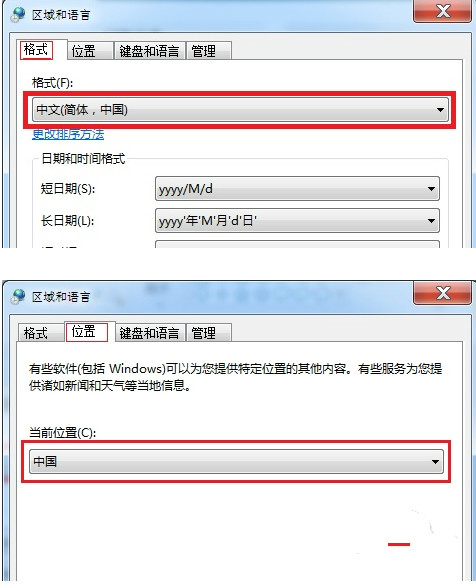Expand the 短日期(S) dropdown showing yyyy/M/d
476x584 pixels.
click(x=297, y=189)
